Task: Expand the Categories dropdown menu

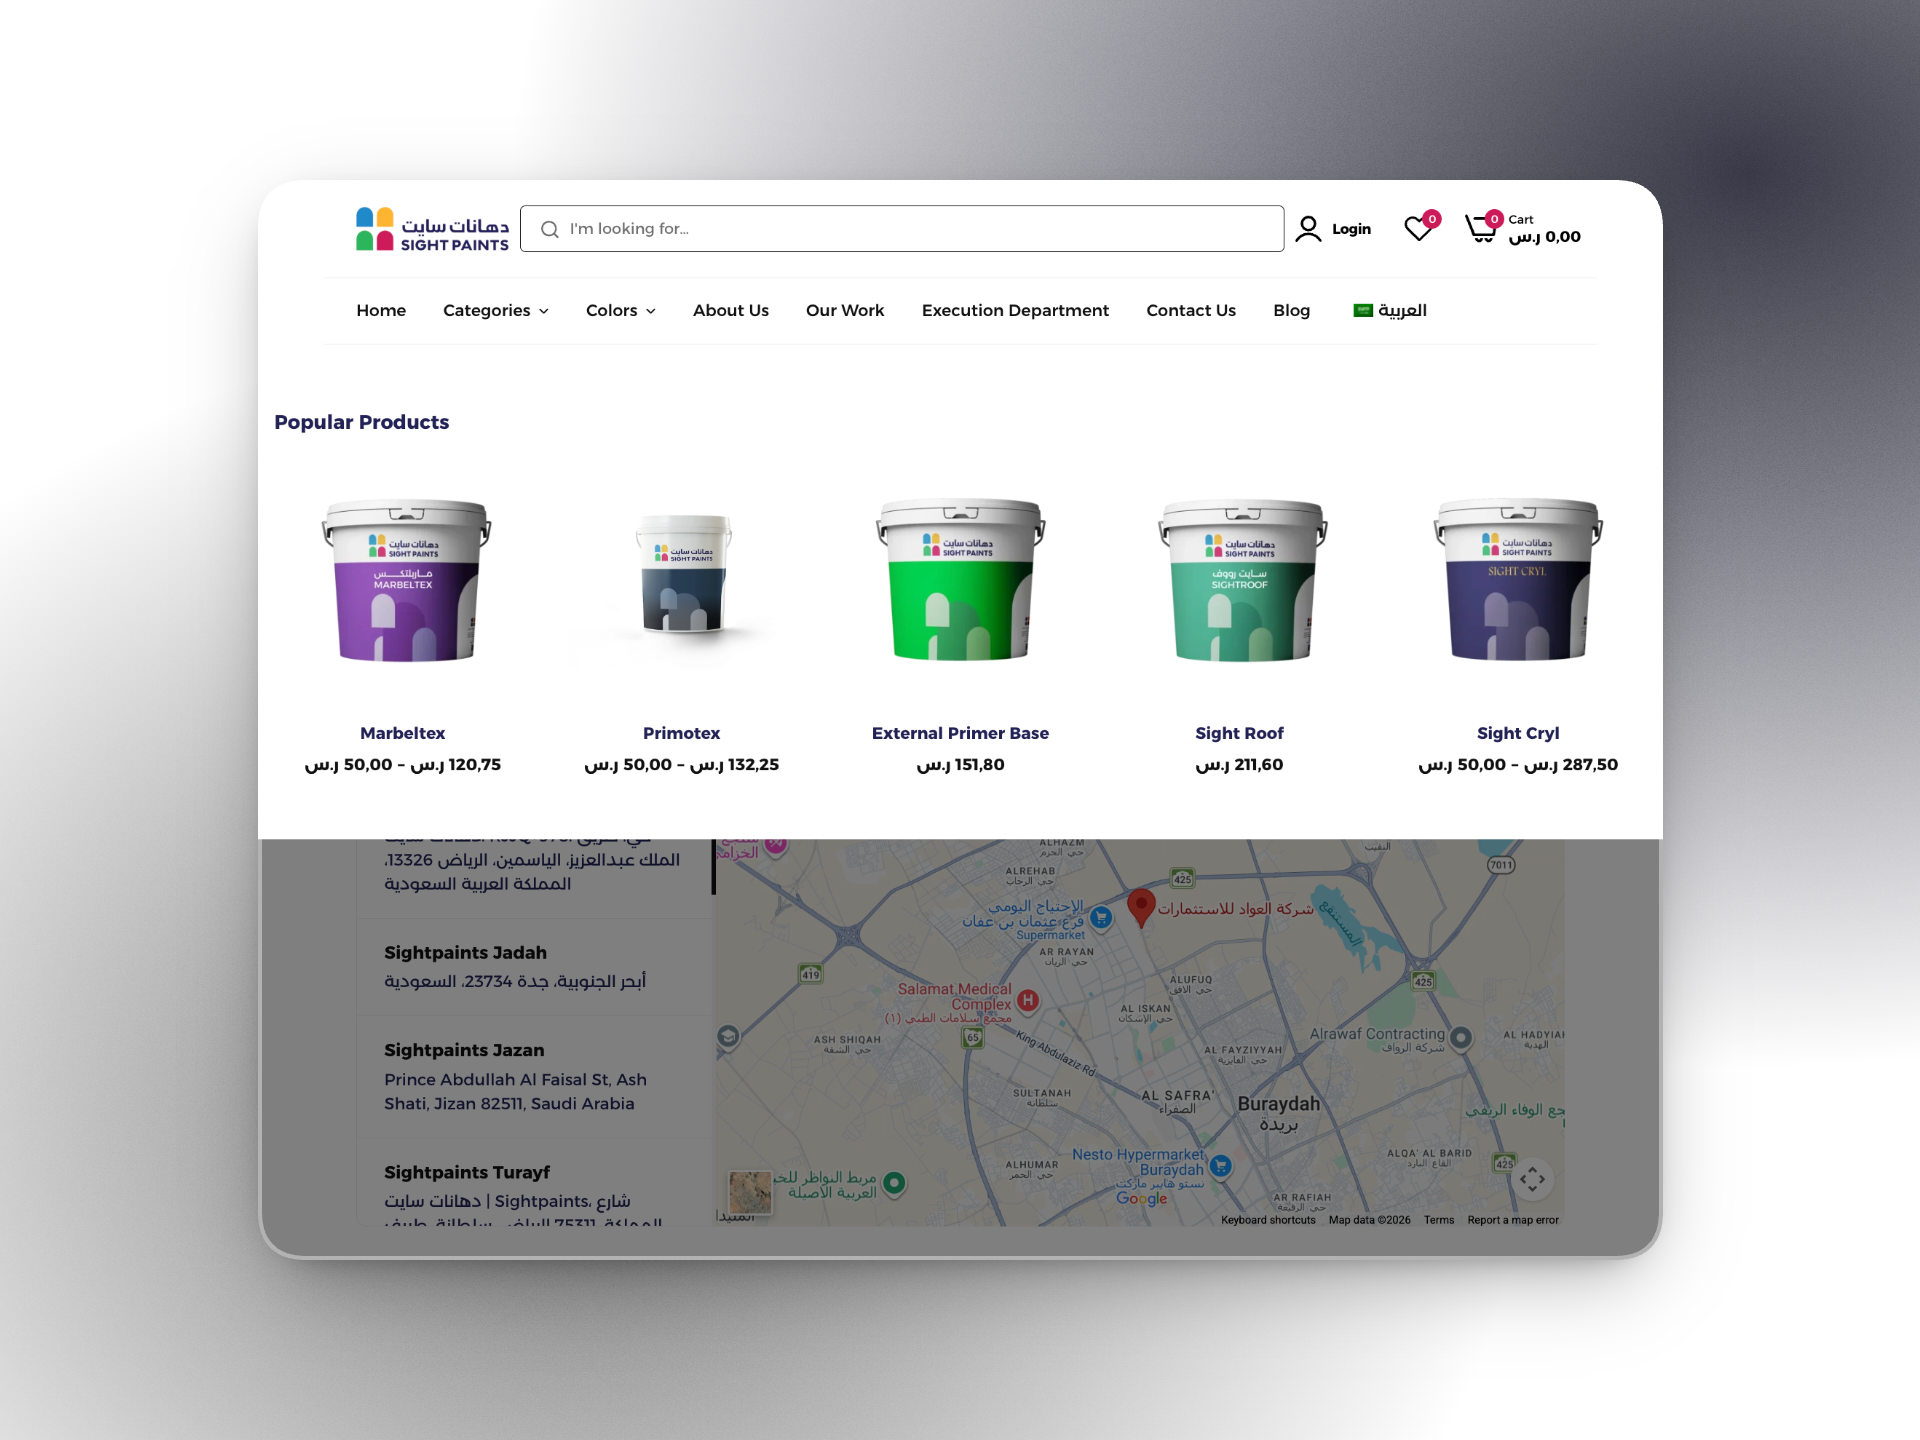Action: [496, 311]
